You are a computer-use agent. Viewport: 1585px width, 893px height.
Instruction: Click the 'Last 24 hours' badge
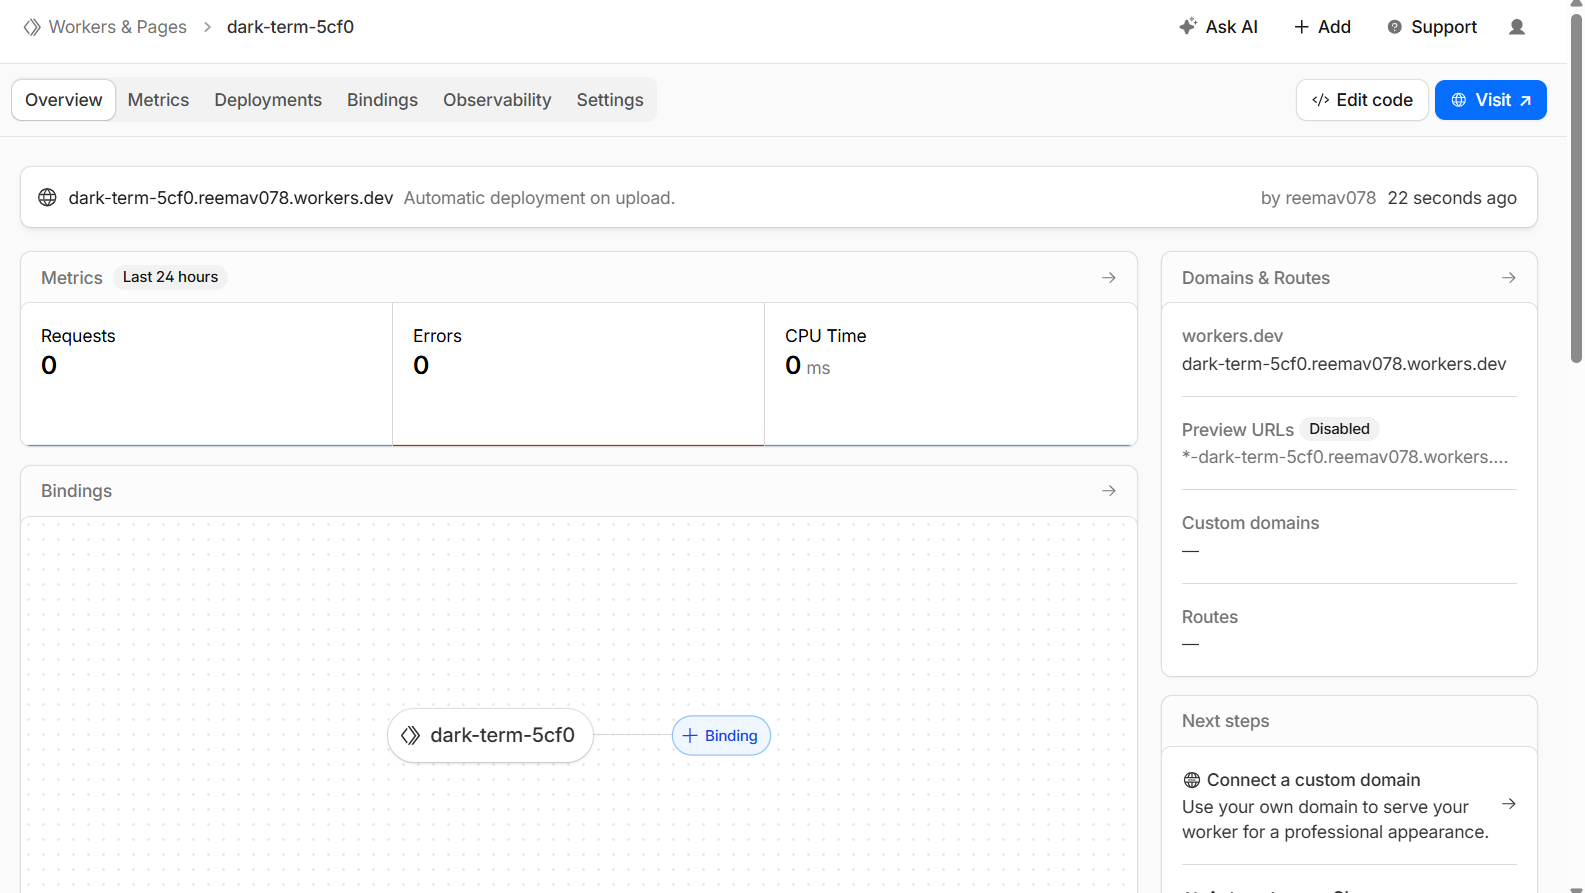pos(170,277)
